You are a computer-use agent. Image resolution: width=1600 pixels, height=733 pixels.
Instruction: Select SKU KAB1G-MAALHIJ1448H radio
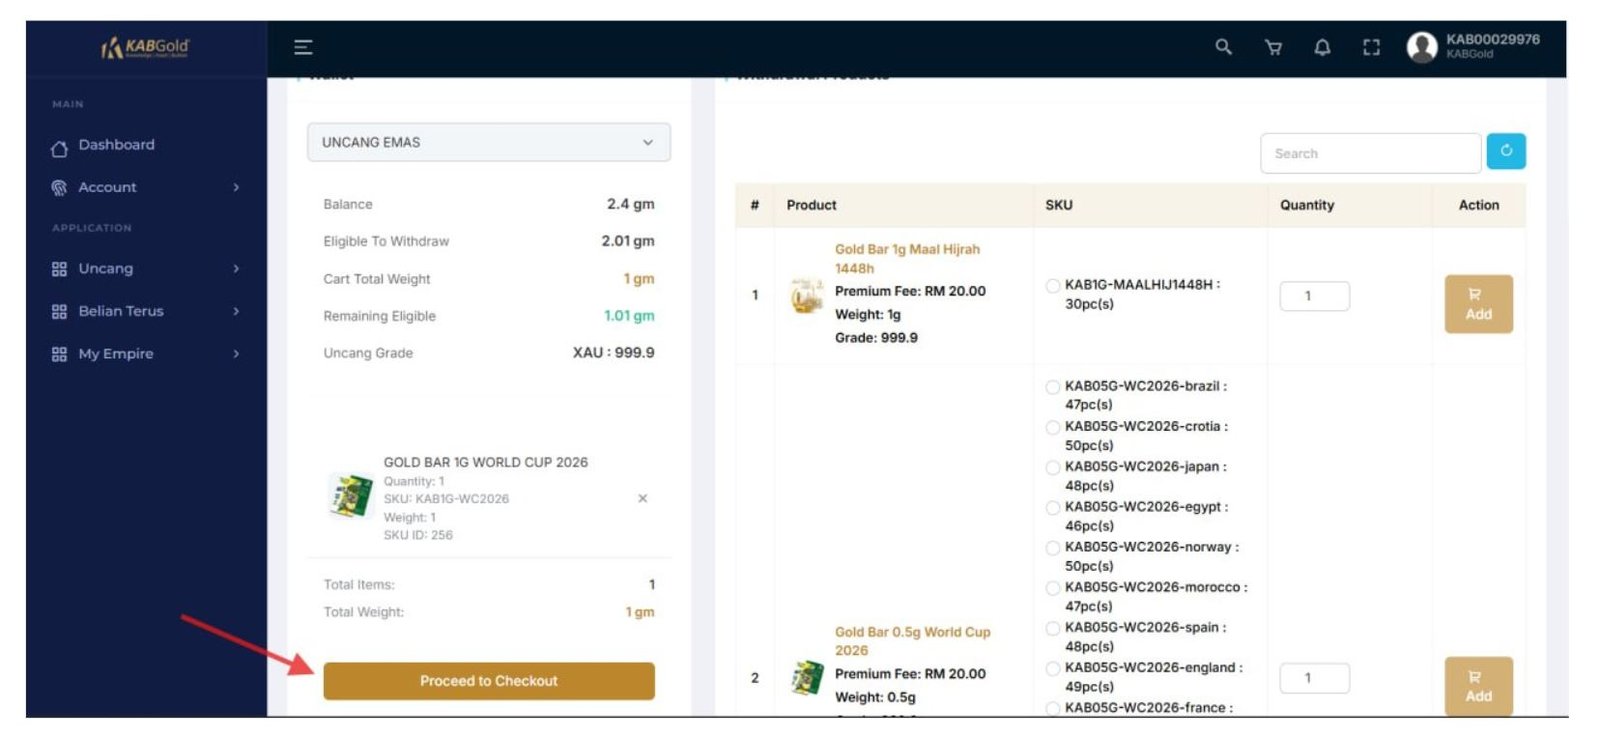pos(1052,286)
